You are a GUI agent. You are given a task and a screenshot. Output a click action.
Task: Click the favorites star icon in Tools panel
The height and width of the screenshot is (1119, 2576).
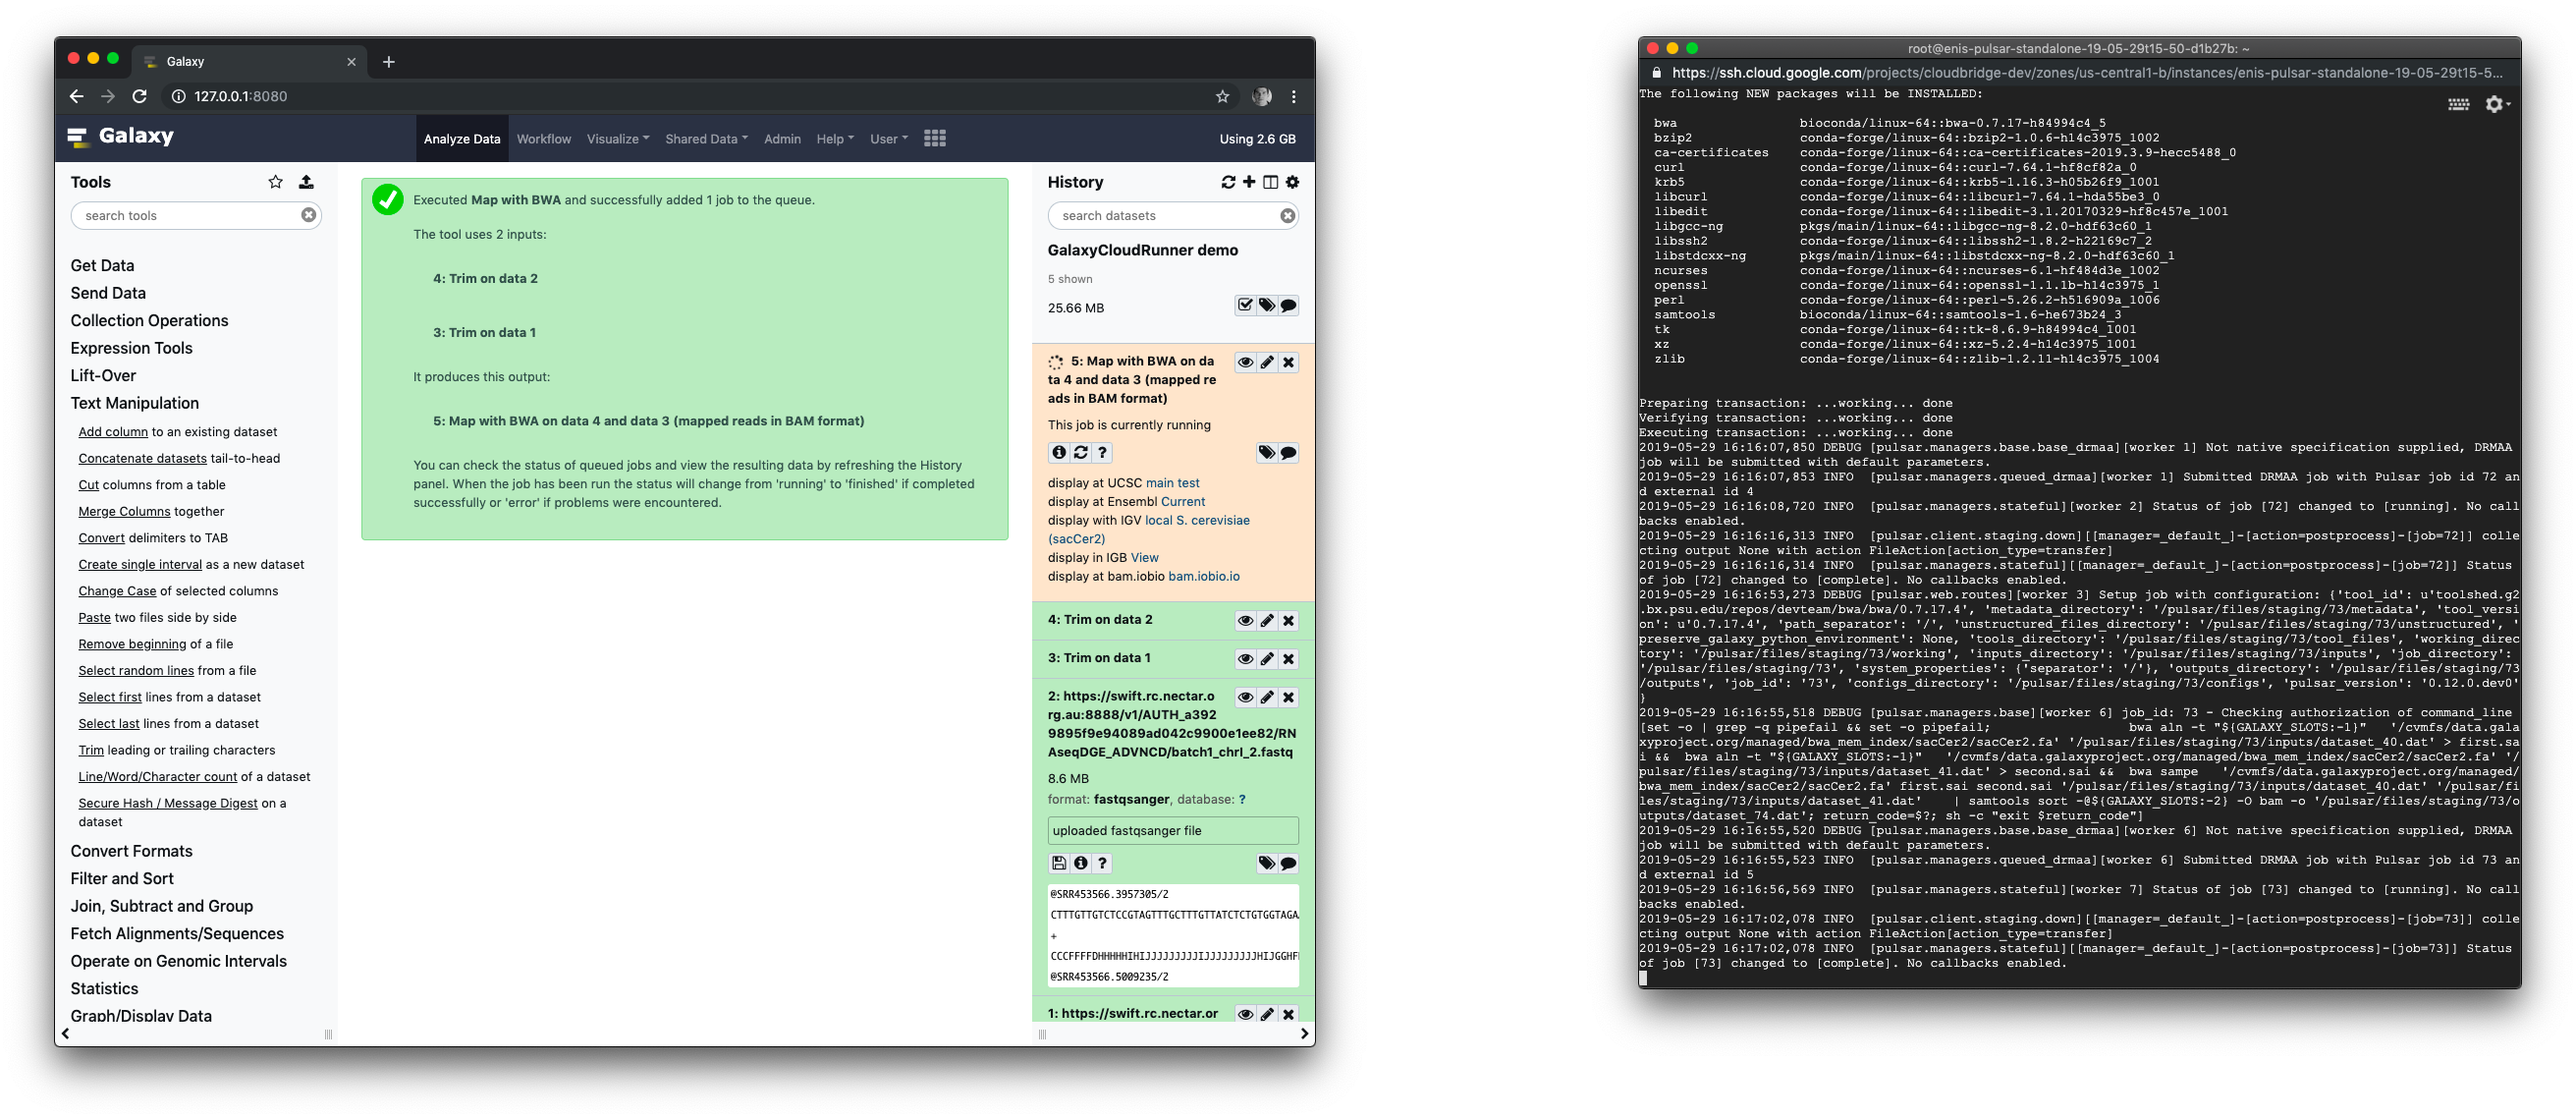[275, 182]
